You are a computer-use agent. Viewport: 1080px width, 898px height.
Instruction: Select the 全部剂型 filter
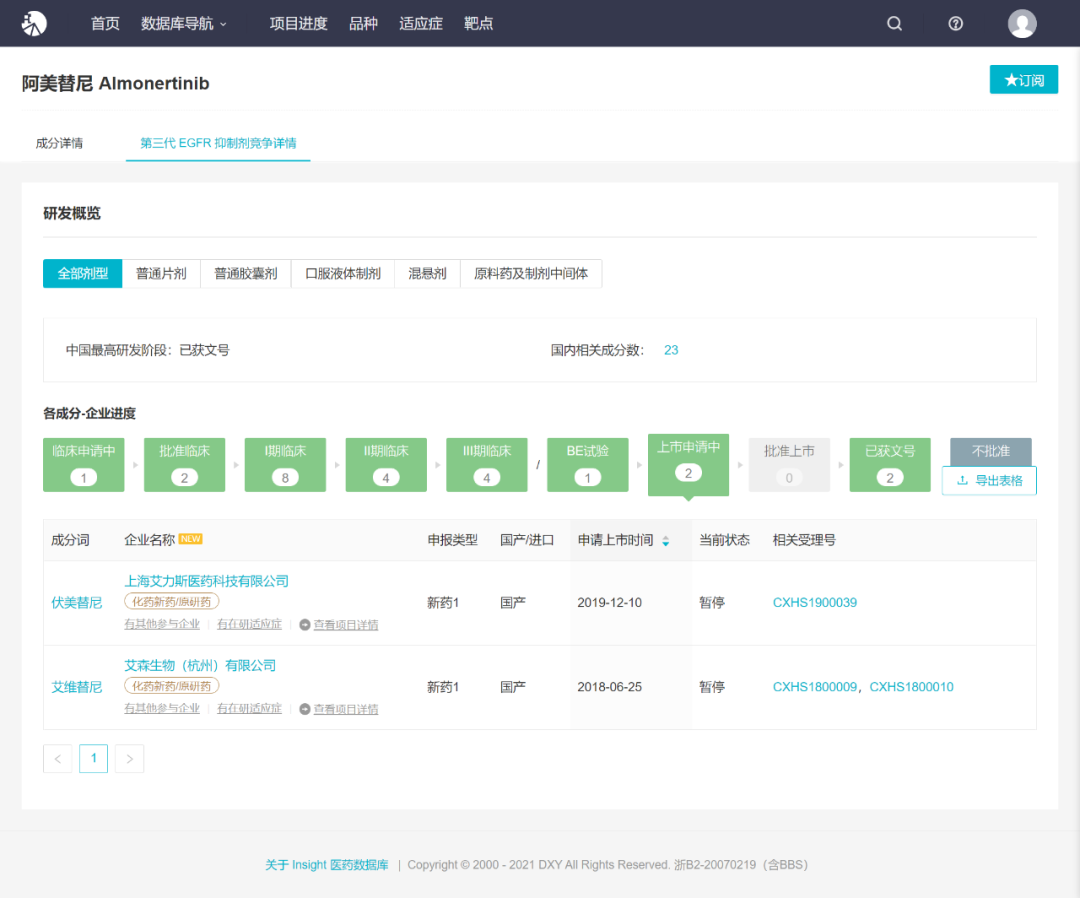pyautogui.click(x=83, y=273)
